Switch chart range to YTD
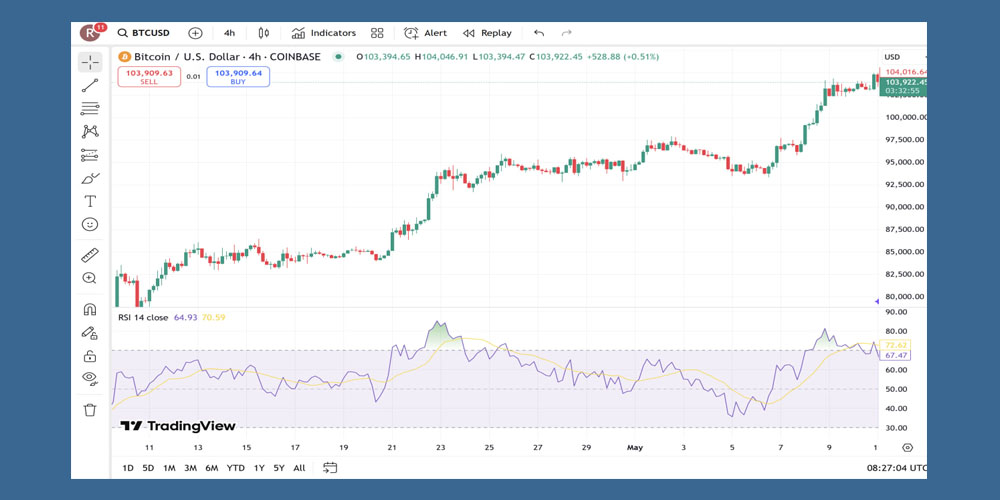The height and width of the screenshot is (500, 1000). coord(235,468)
